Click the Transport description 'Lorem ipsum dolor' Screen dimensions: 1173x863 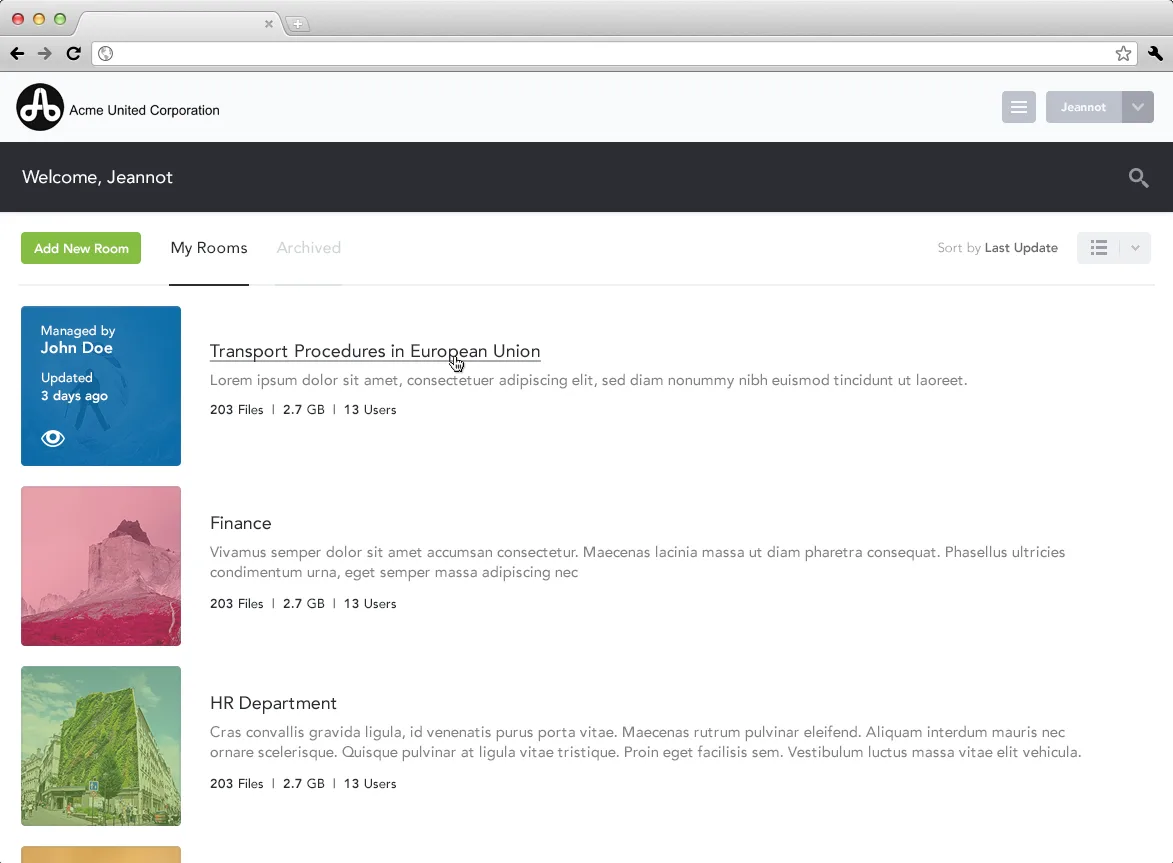[588, 380]
